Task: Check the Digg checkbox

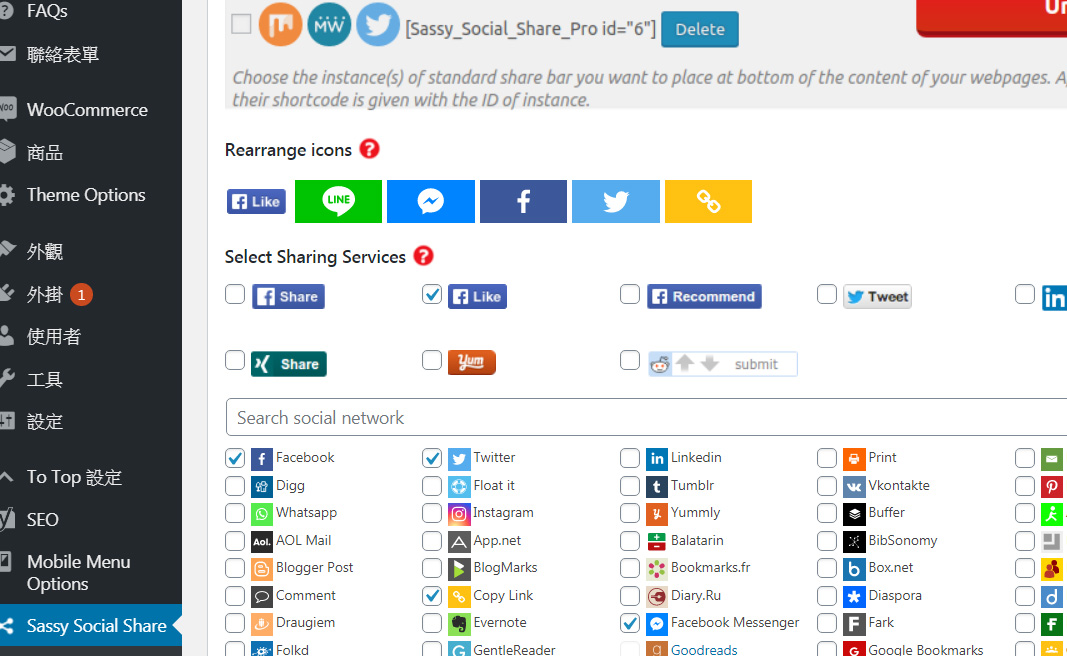Action: click(x=235, y=486)
